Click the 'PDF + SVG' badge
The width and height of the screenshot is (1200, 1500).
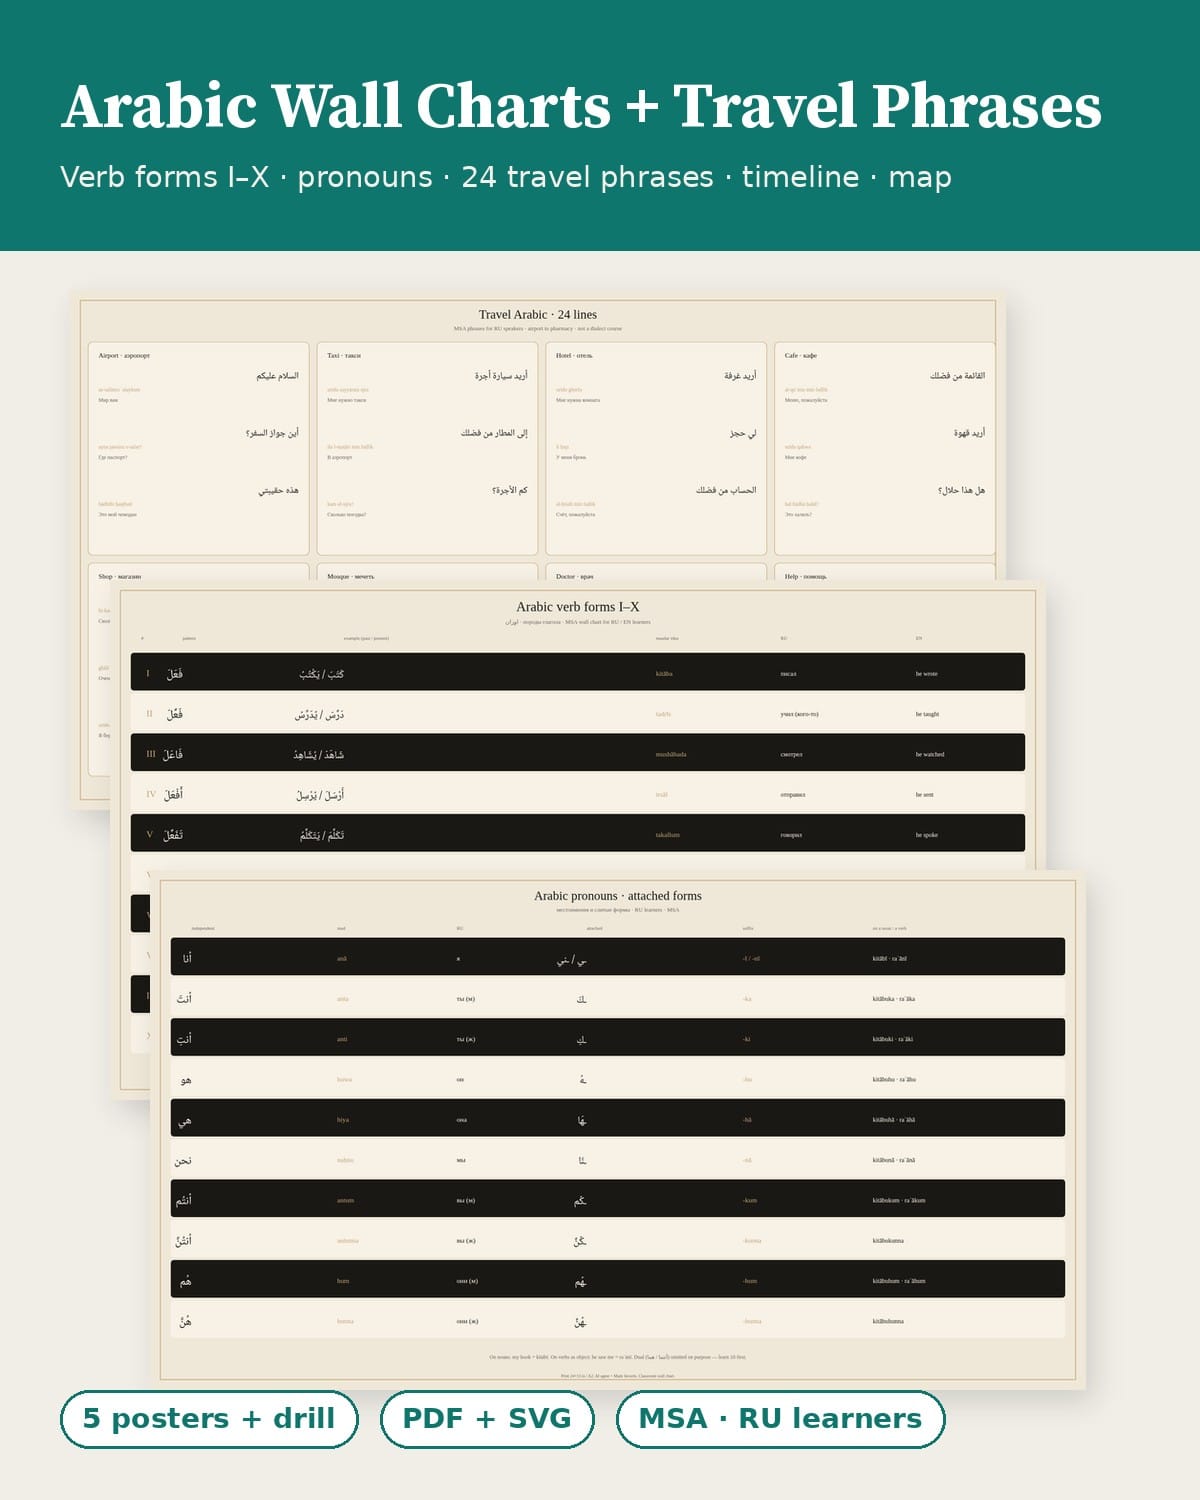coord(487,1418)
